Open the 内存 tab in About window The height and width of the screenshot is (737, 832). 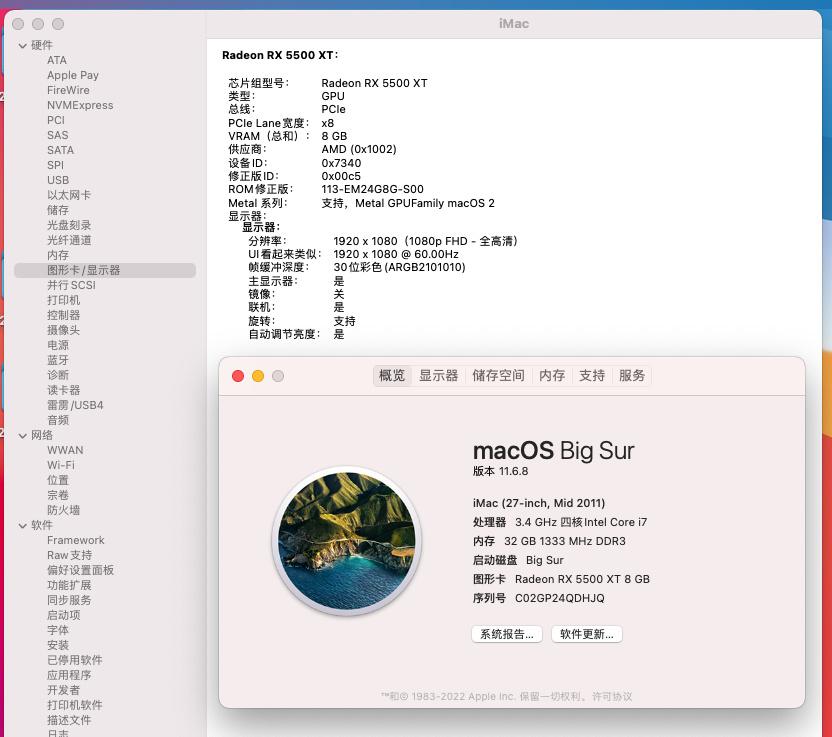[x=552, y=376]
